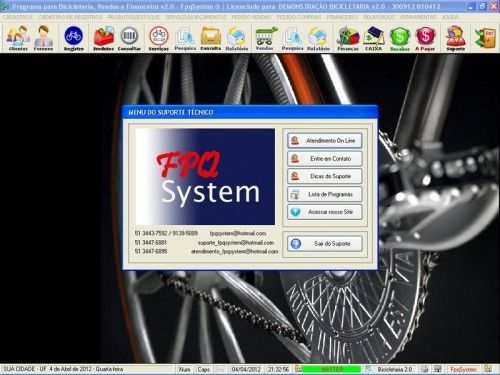Image resolution: width=500 pixels, height=375 pixels.
Task: Open the CADASTRO DE REGISTROS menu
Action: (71, 17)
